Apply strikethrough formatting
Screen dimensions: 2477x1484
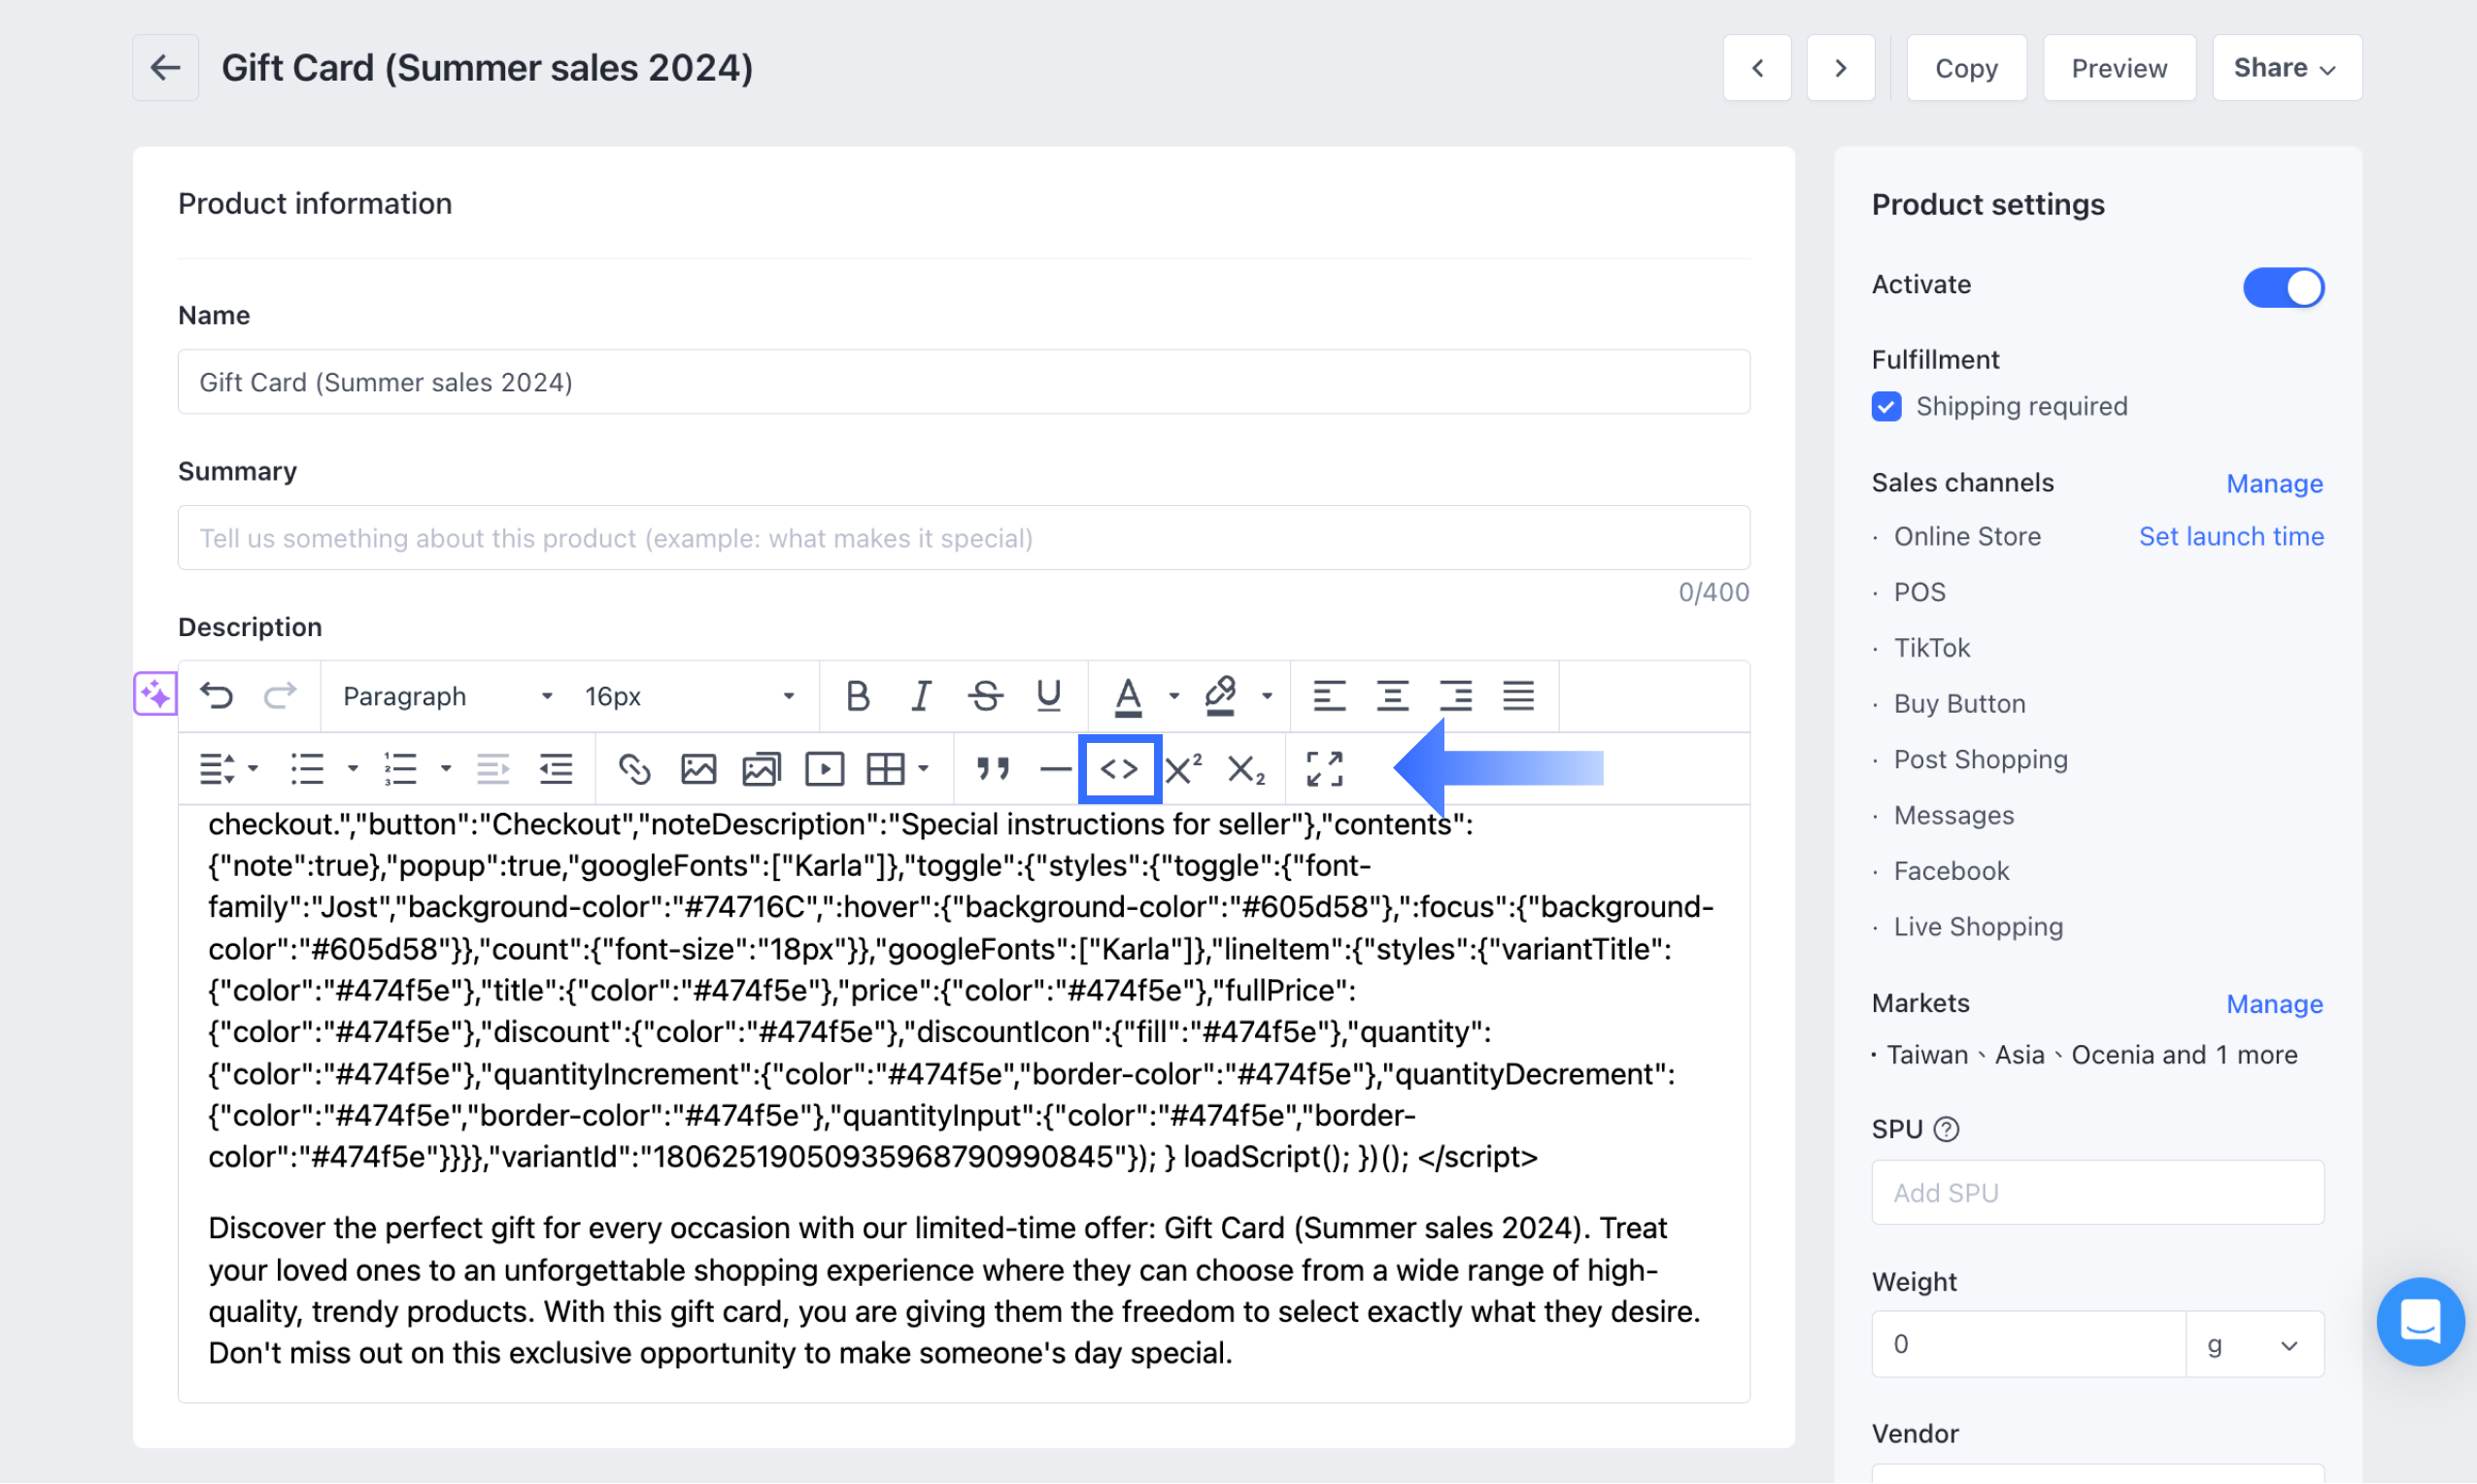[985, 695]
